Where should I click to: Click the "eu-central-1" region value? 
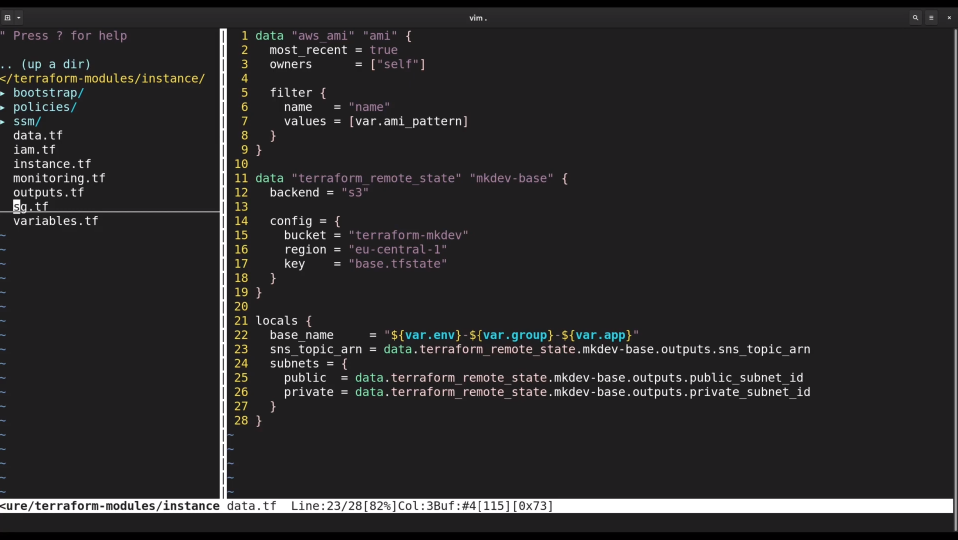[398, 250]
